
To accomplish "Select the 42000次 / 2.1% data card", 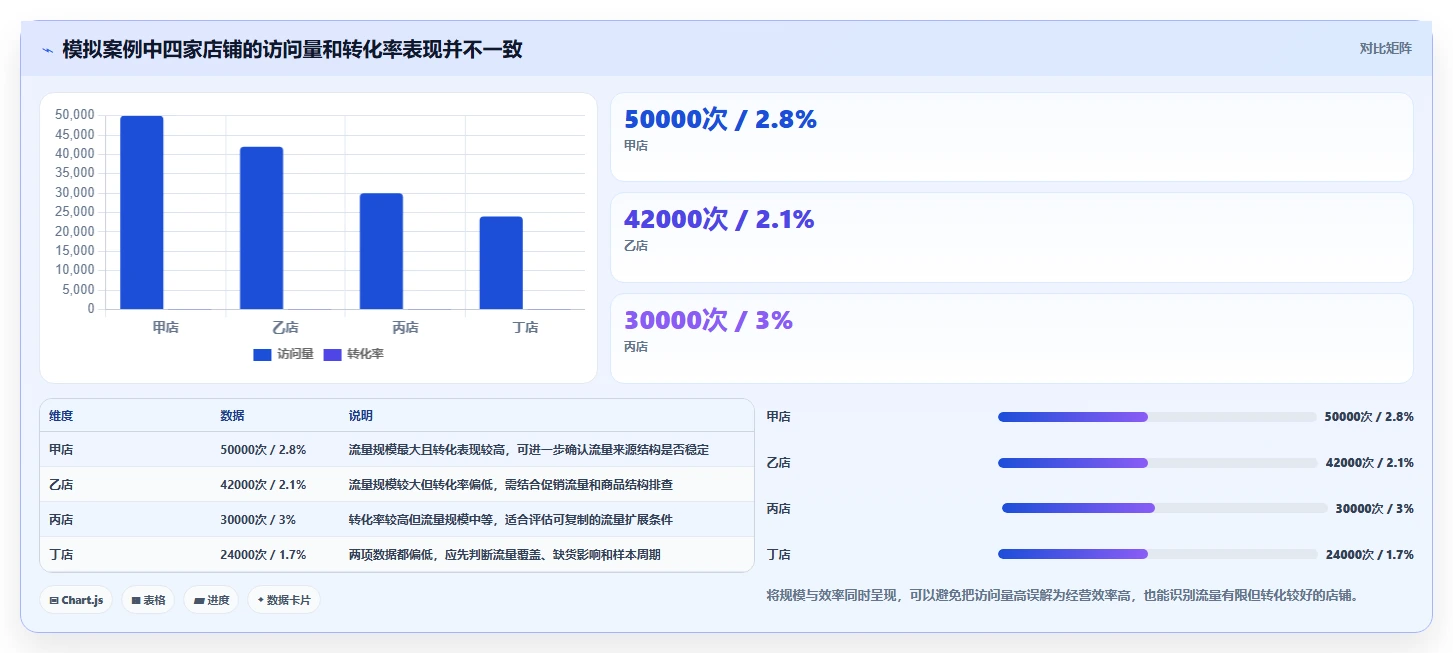I will (x=1011, y=237).
